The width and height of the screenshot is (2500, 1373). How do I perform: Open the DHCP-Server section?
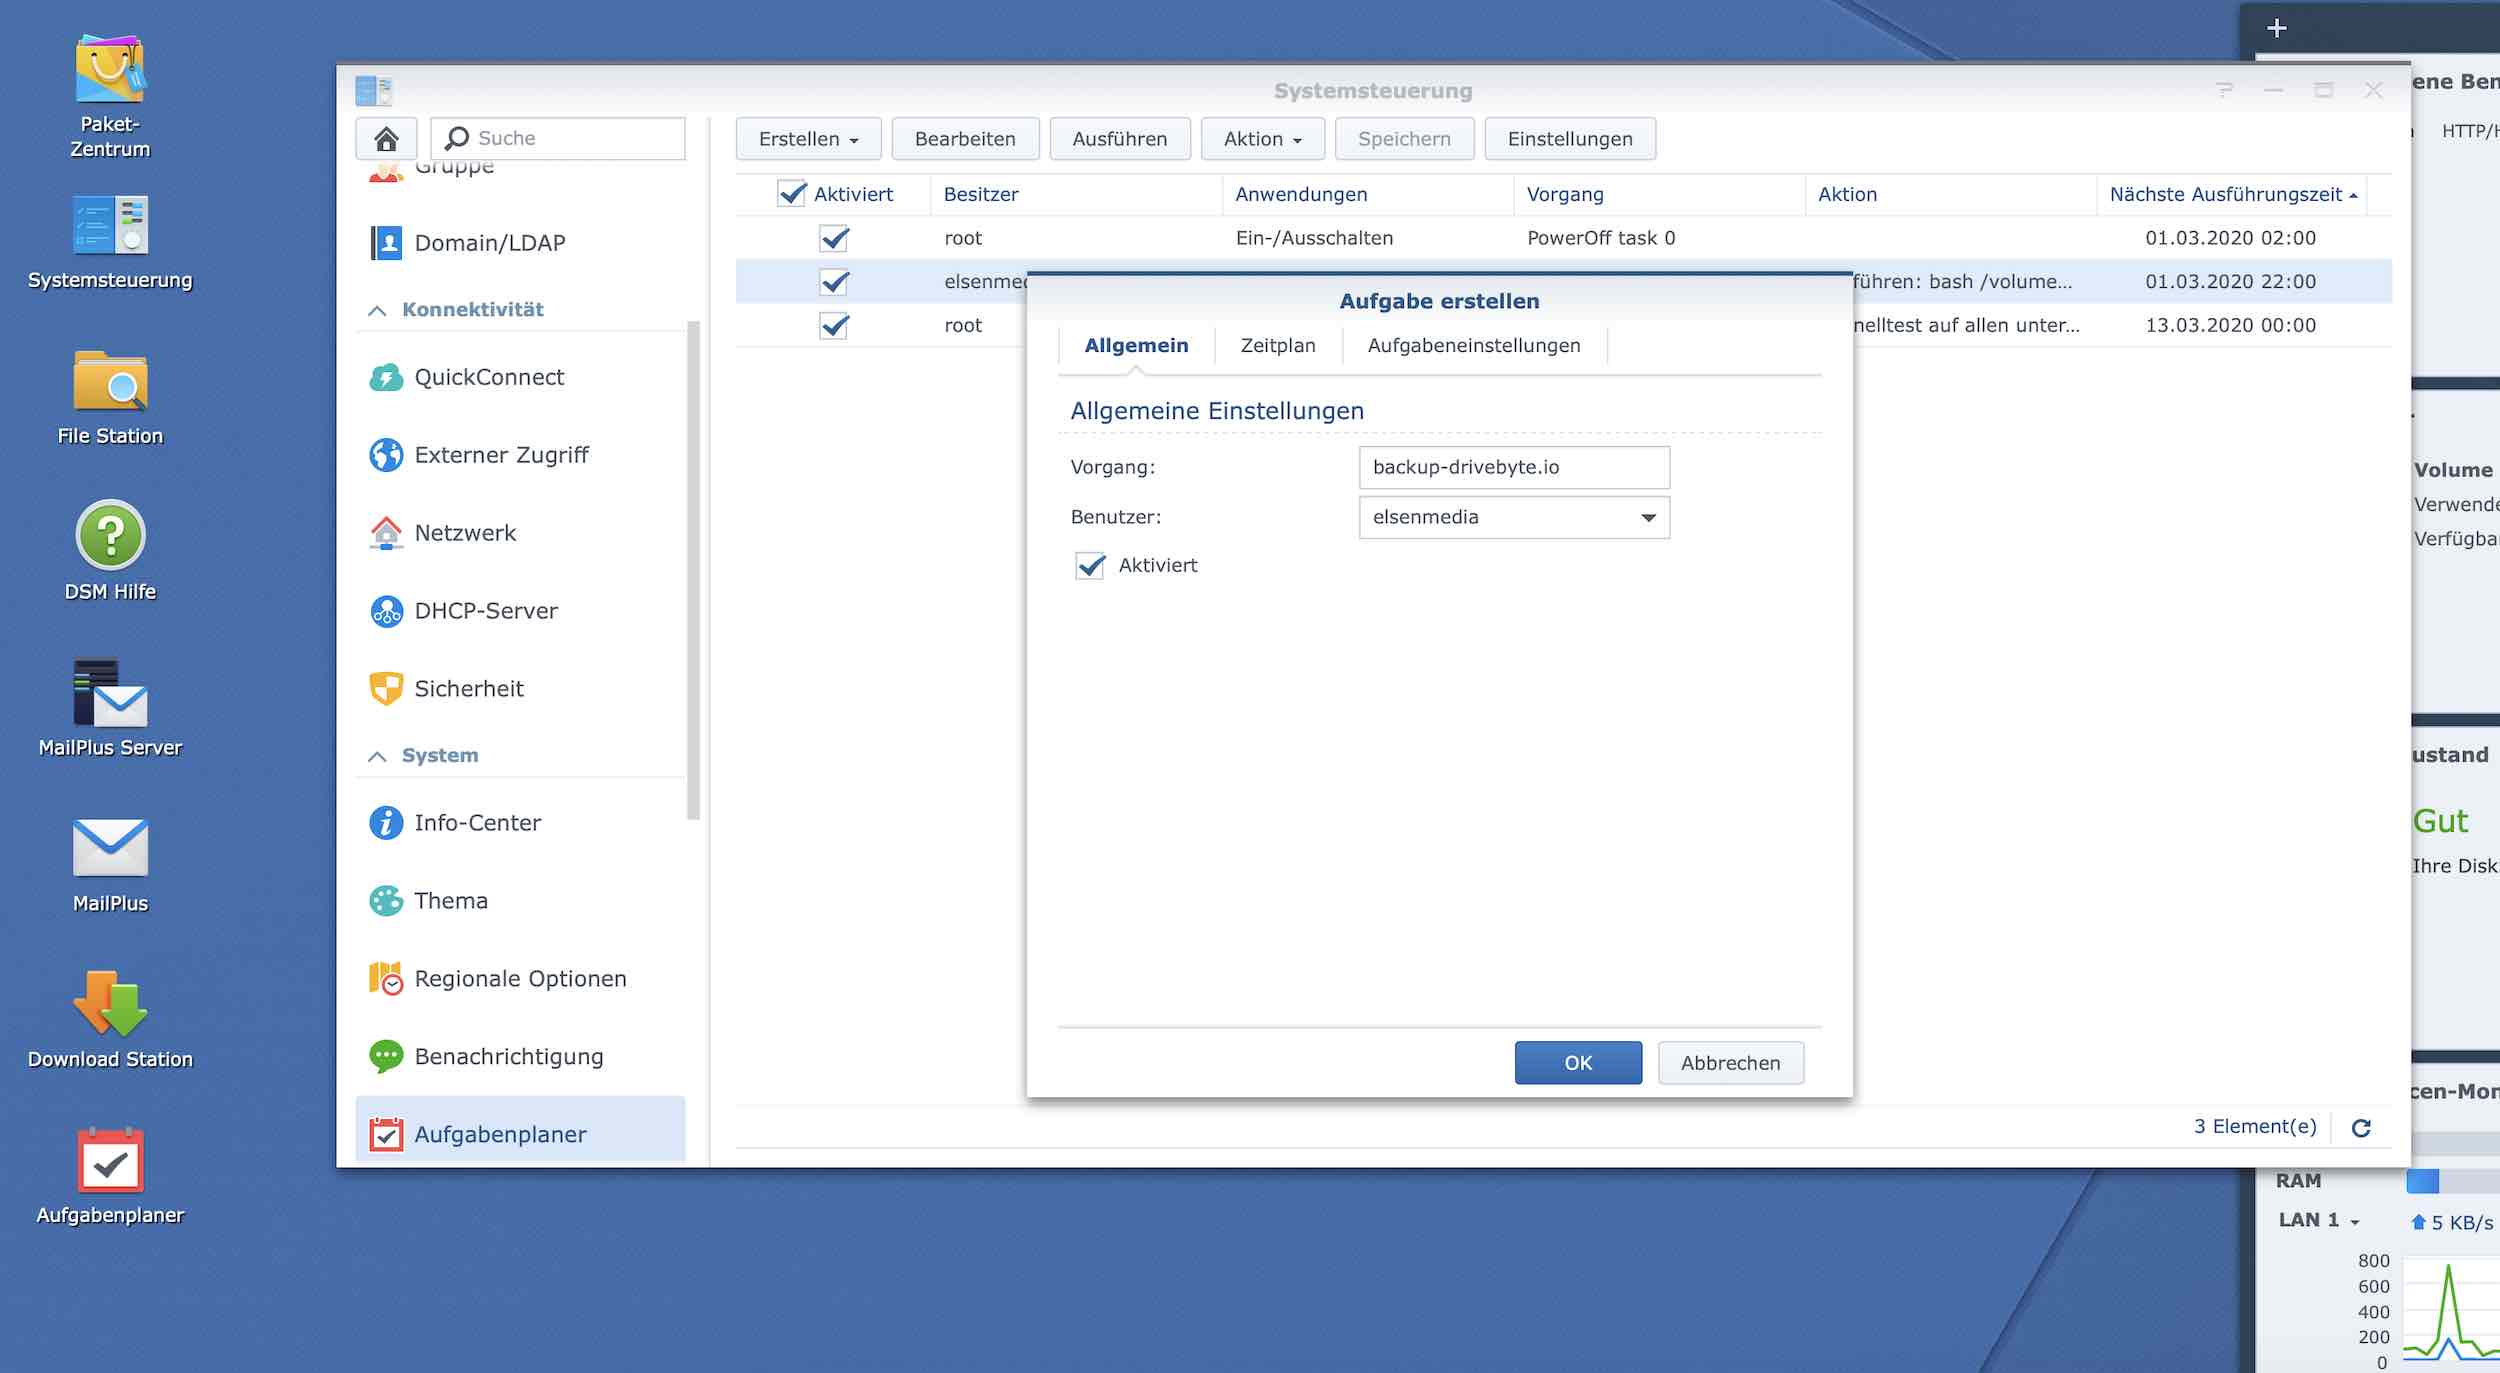(487, 610)
